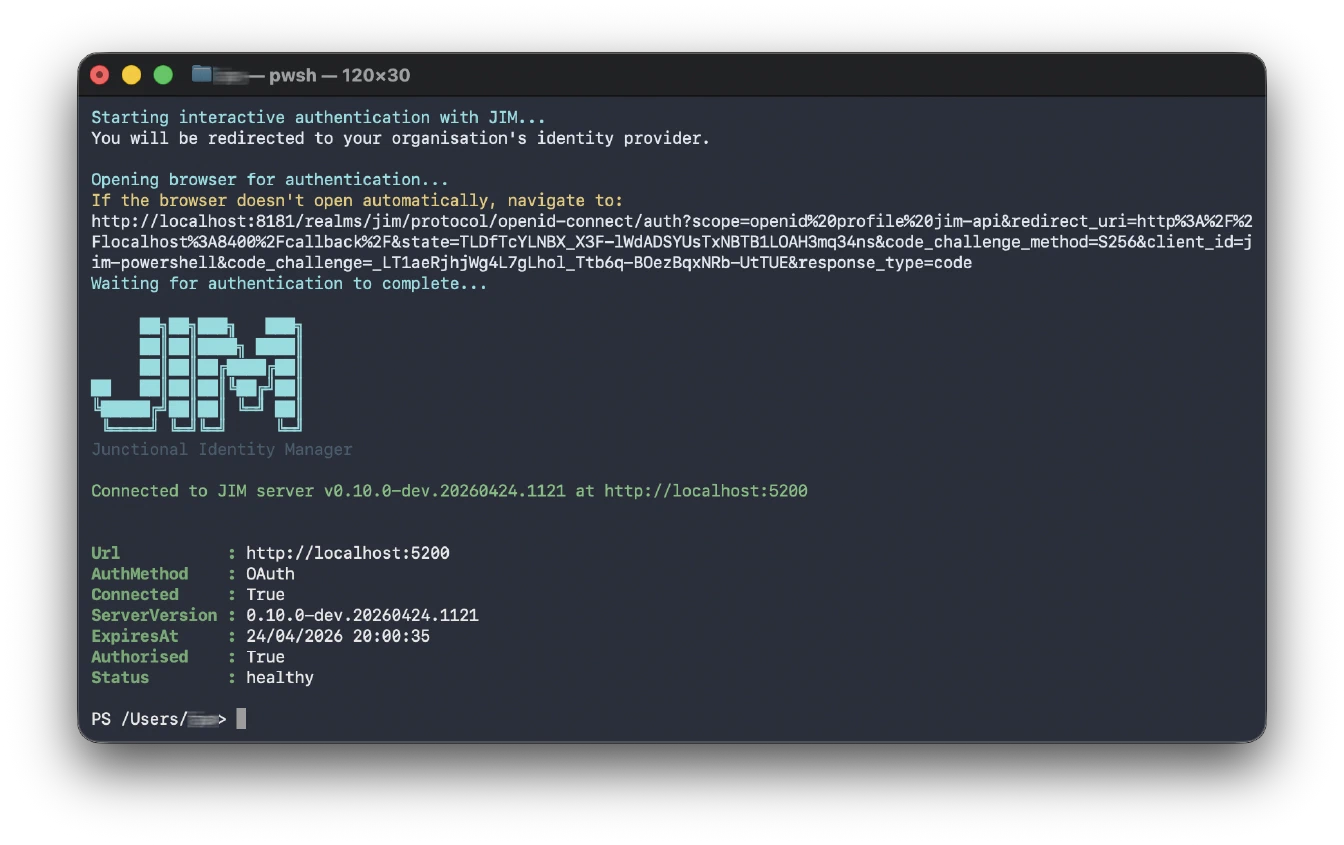Select the Waiting for authentication message
Screen dimensions: 1344x845
288,283
